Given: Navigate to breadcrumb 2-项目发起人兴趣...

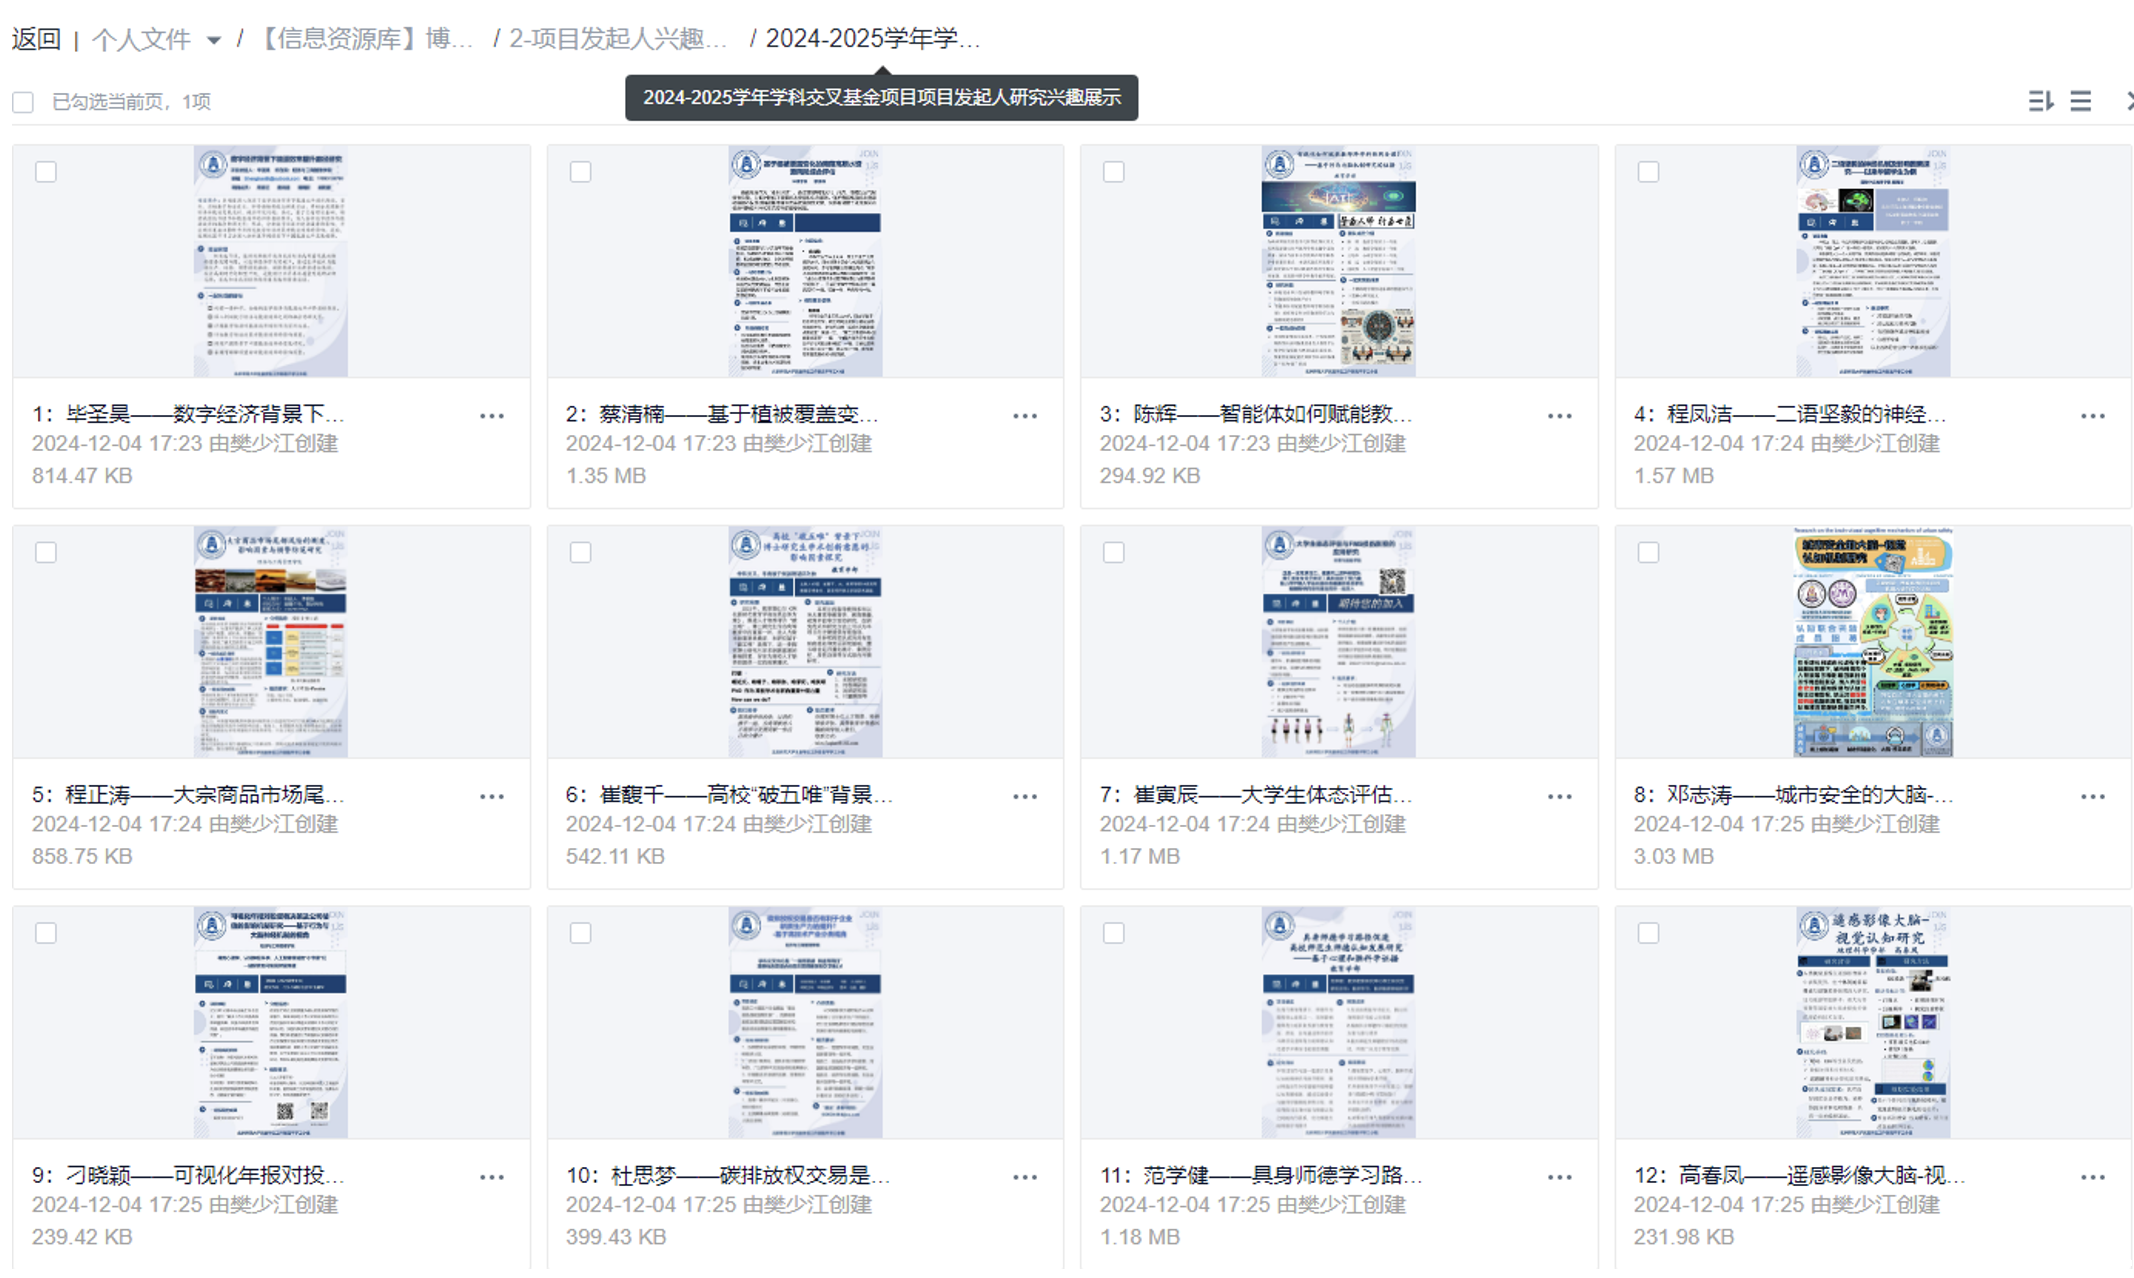Looking at the screenshot, I should click(x=620, y=41).
